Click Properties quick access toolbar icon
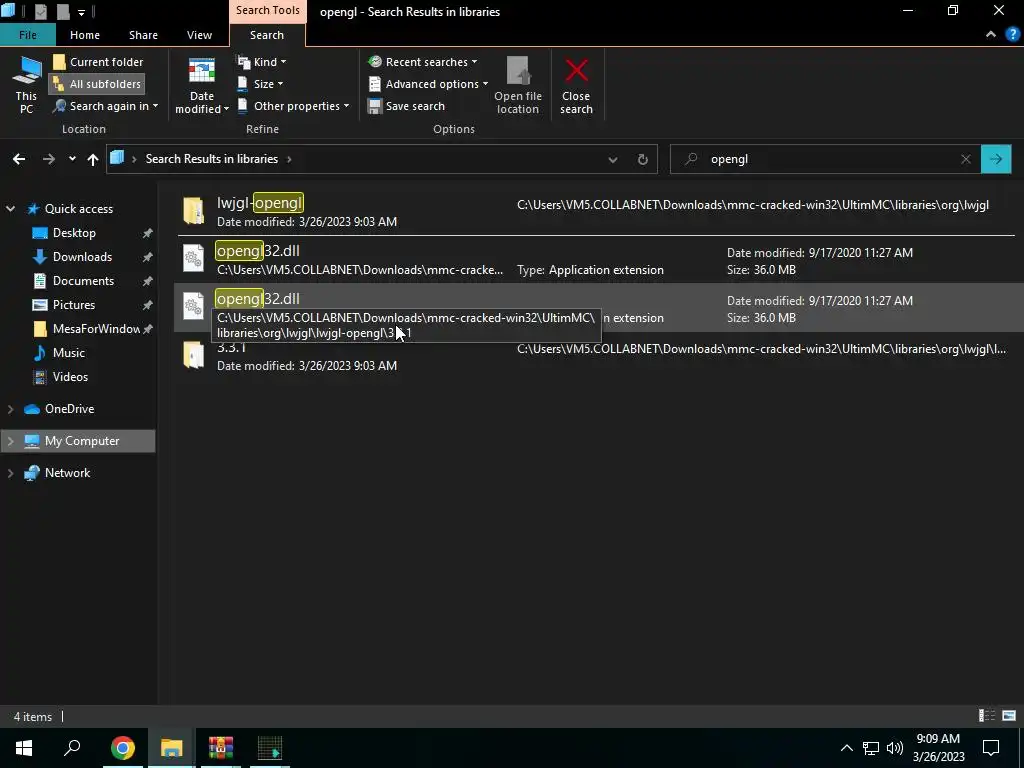 pyautogui.click(x=40, y=11)
